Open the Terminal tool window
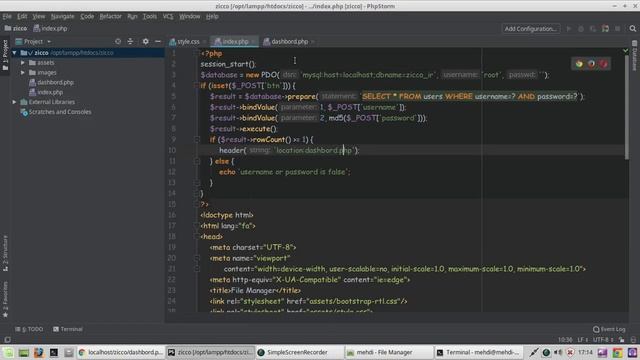The width and height of the screenshot is (640, 360). (68, 329)
